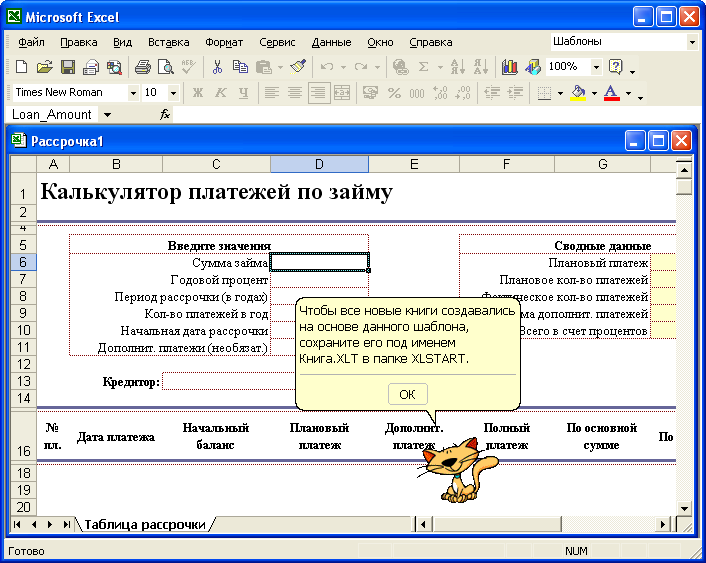This screenshot has height=563, width=706.
Task: Open the Font Color palette arrow
Action: tap(629, 93)
